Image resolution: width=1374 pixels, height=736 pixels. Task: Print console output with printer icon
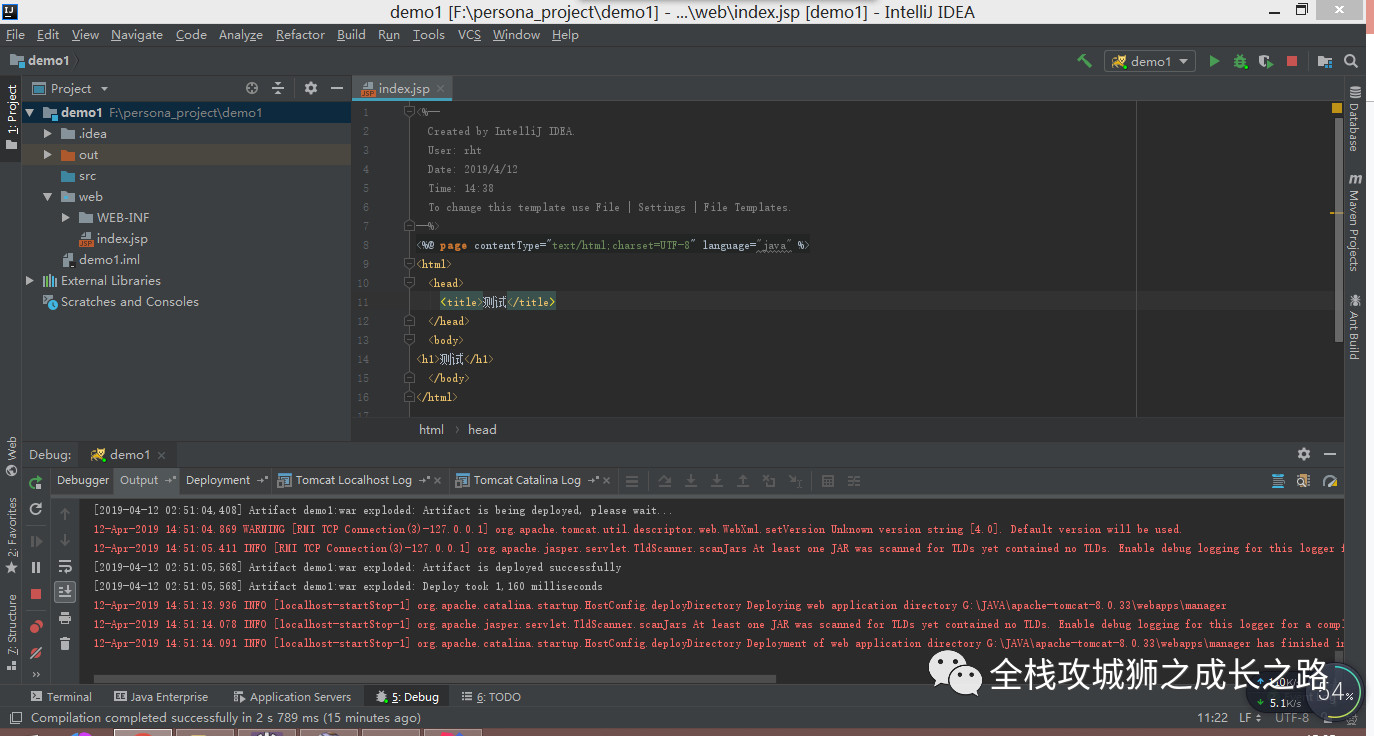(x=65, y=618)
